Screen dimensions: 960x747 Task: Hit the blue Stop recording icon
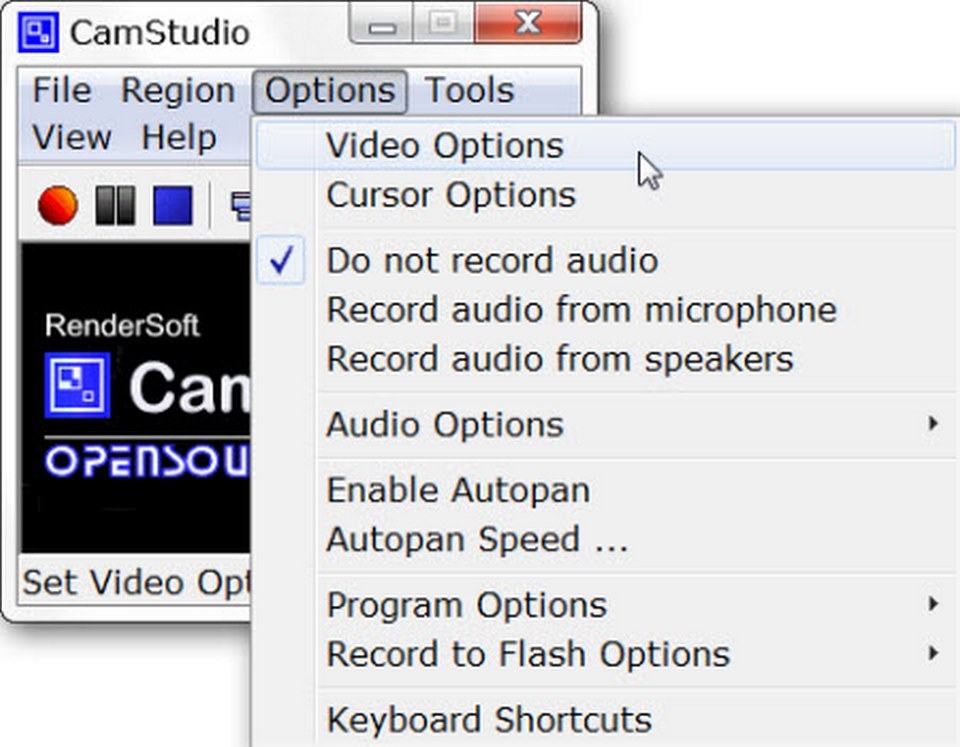[x=172, y=206]
